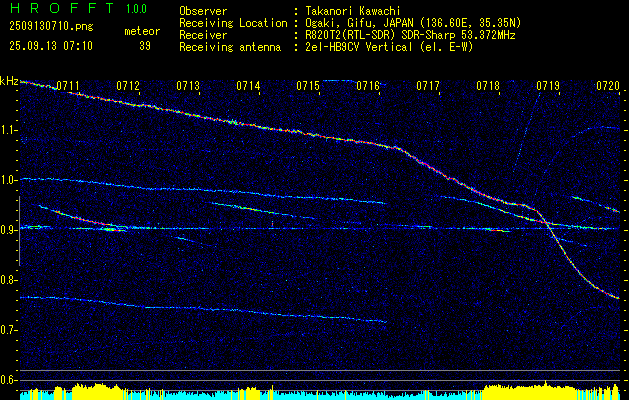
Task: Click the version number 1.0.0
Action: tap(136, 9)
